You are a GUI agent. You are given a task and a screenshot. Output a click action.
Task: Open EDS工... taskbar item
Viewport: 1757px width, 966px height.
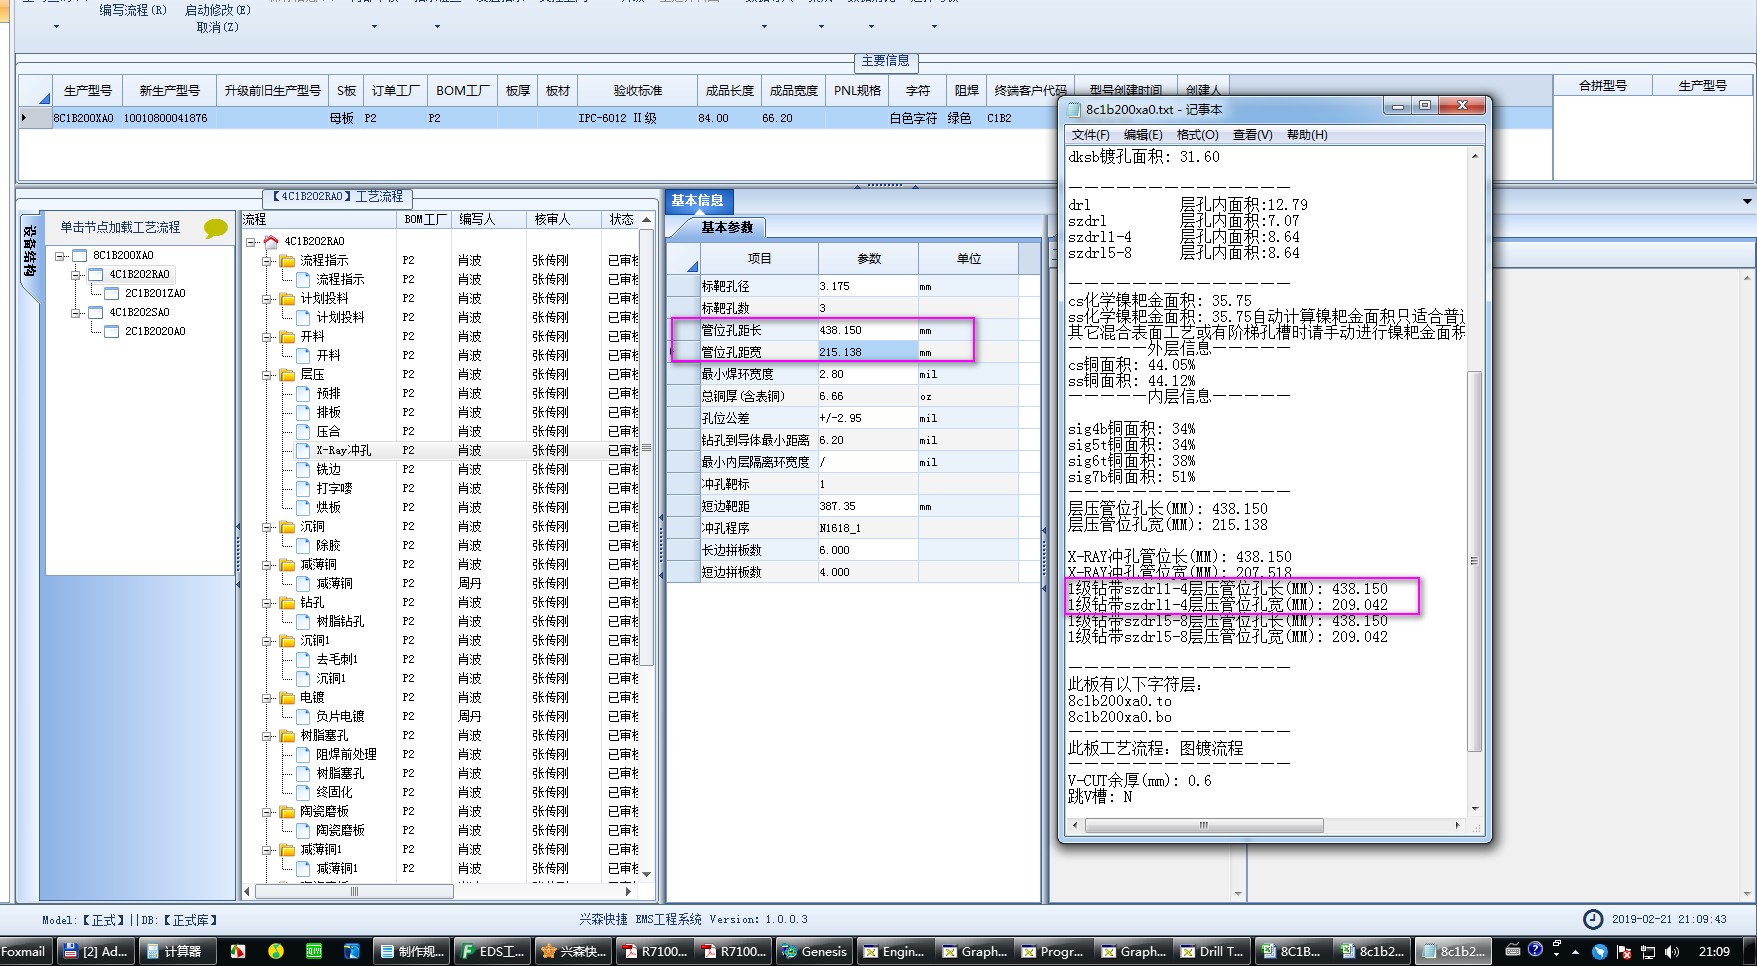[493, 951]
